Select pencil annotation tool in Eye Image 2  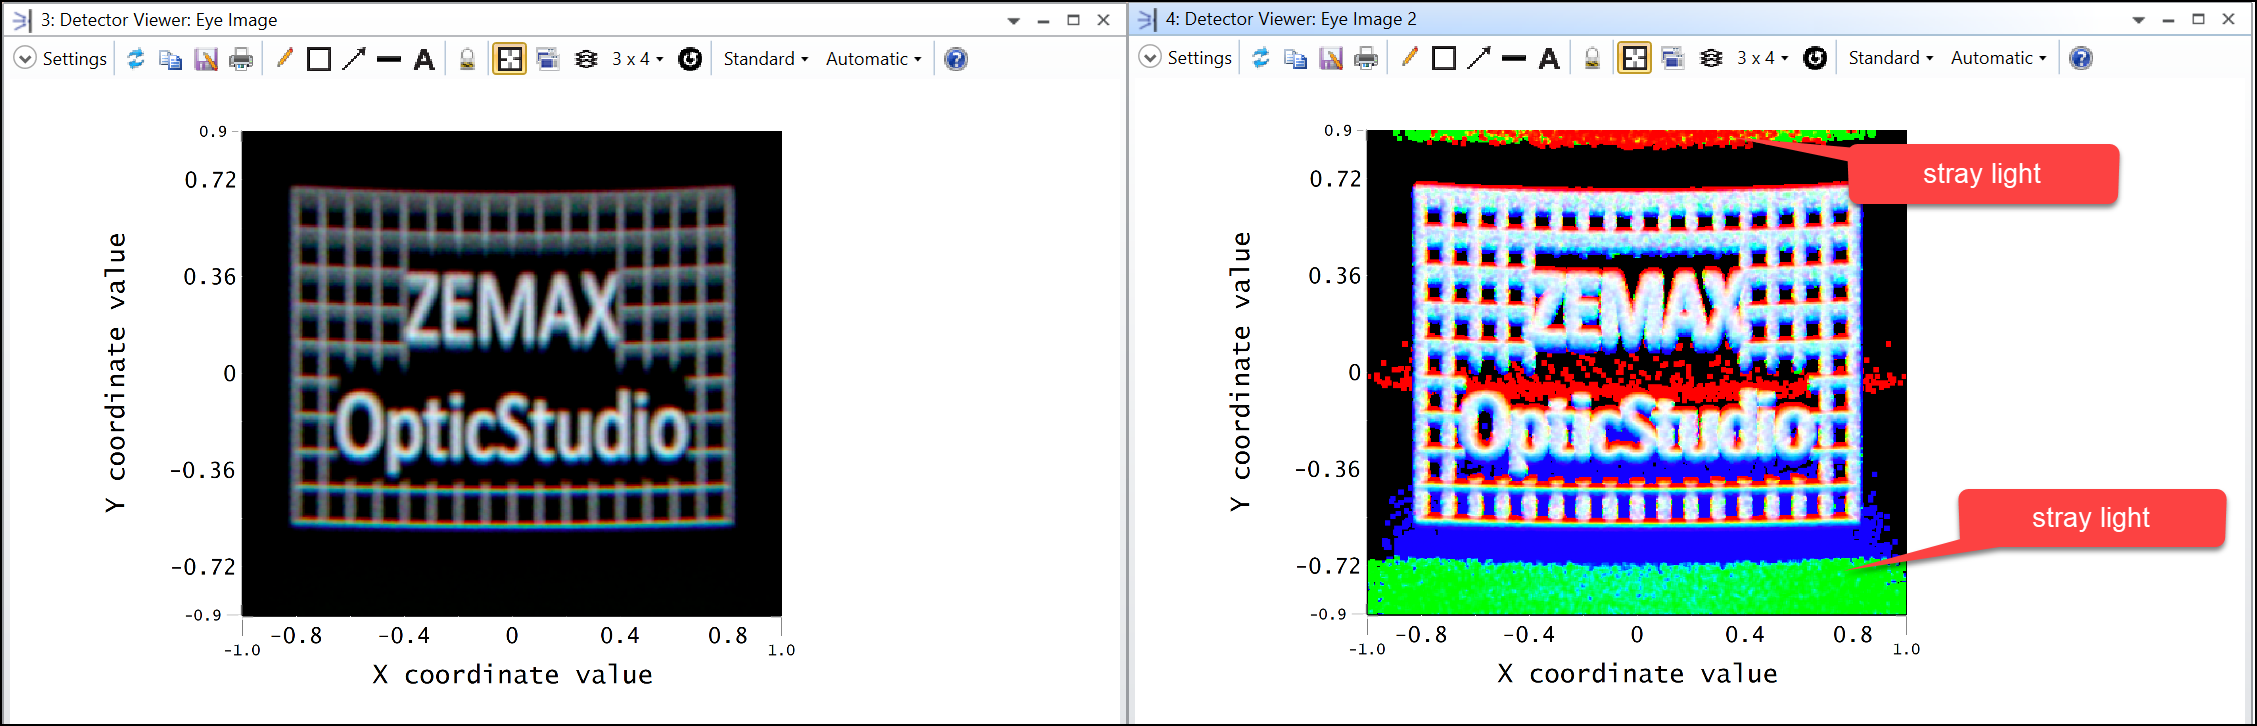1409,58
